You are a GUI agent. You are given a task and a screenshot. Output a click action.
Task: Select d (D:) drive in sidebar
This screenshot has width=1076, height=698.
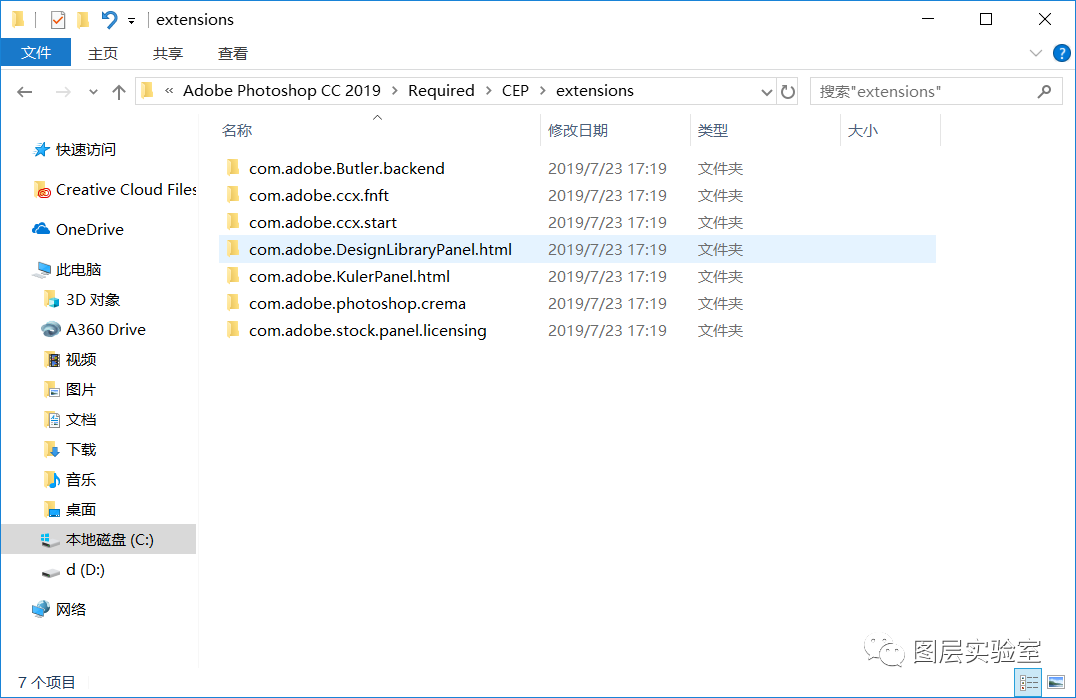tap(85, 570)
